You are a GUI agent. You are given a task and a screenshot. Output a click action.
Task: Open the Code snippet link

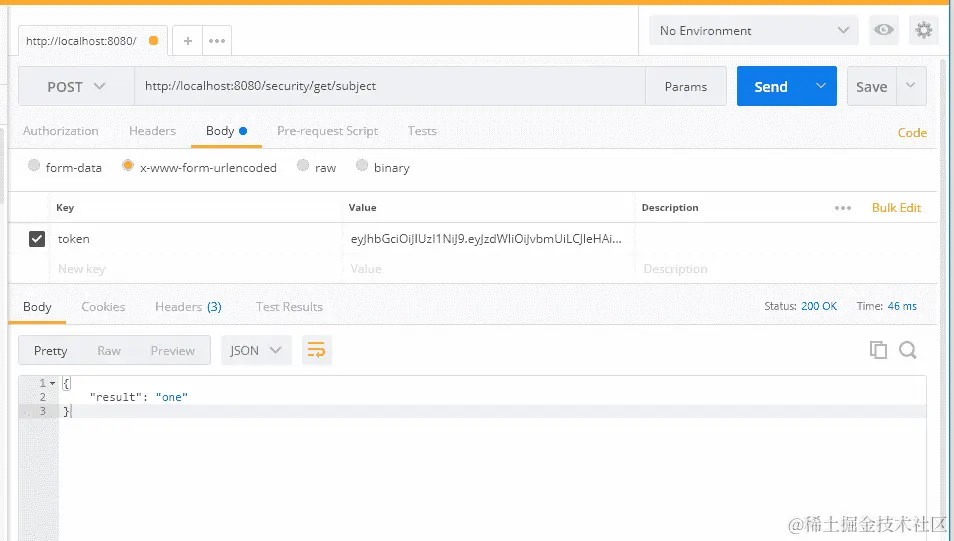[912, 133]
